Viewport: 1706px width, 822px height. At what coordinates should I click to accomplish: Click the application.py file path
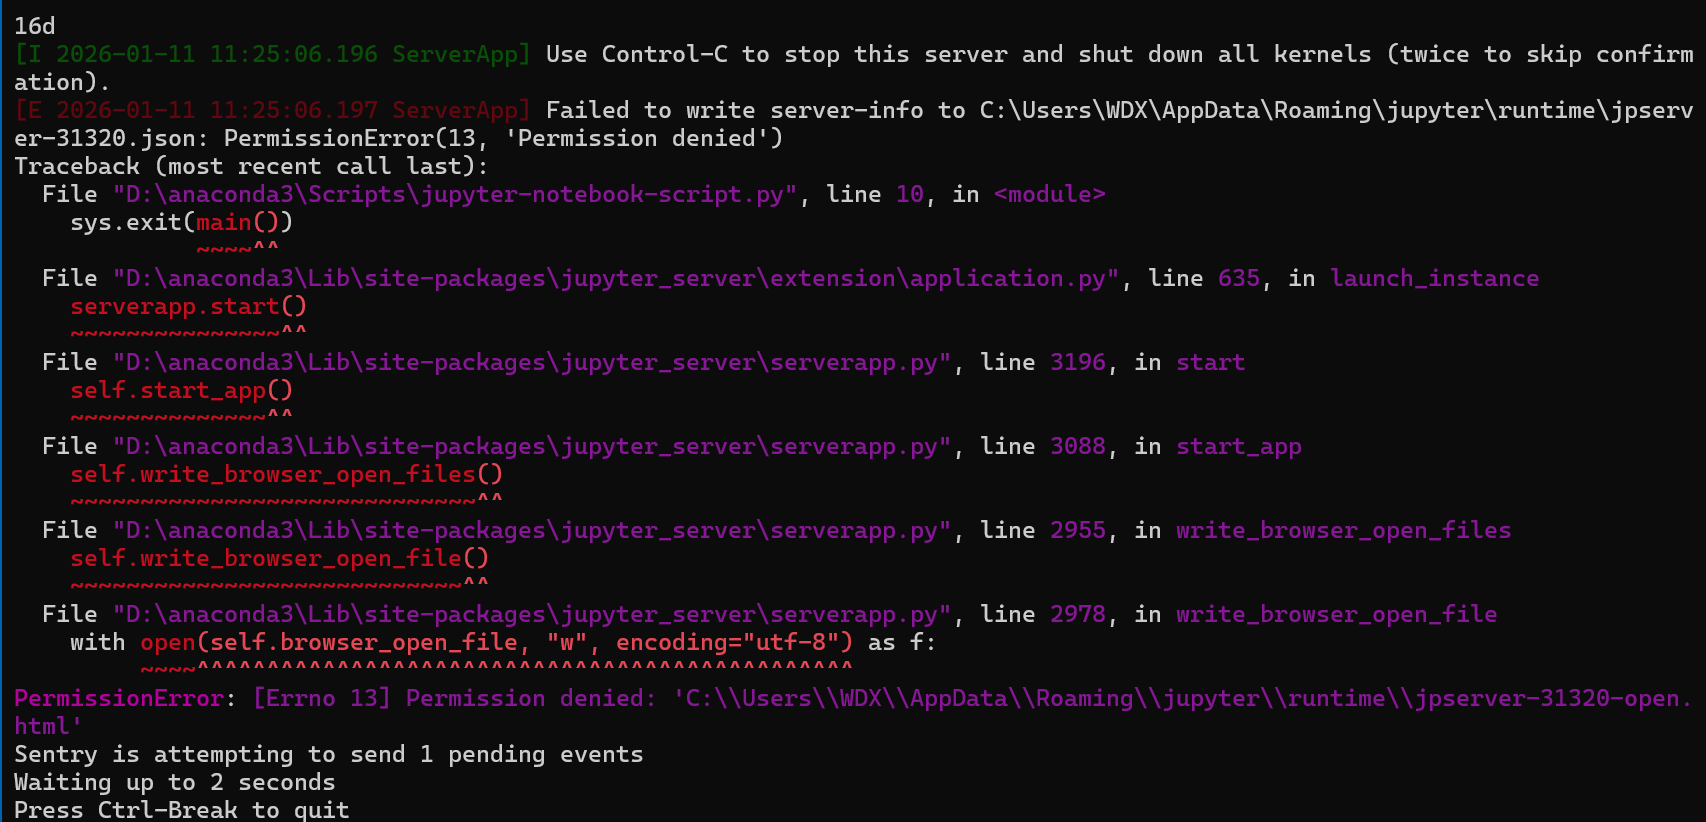tap(615, 278)
